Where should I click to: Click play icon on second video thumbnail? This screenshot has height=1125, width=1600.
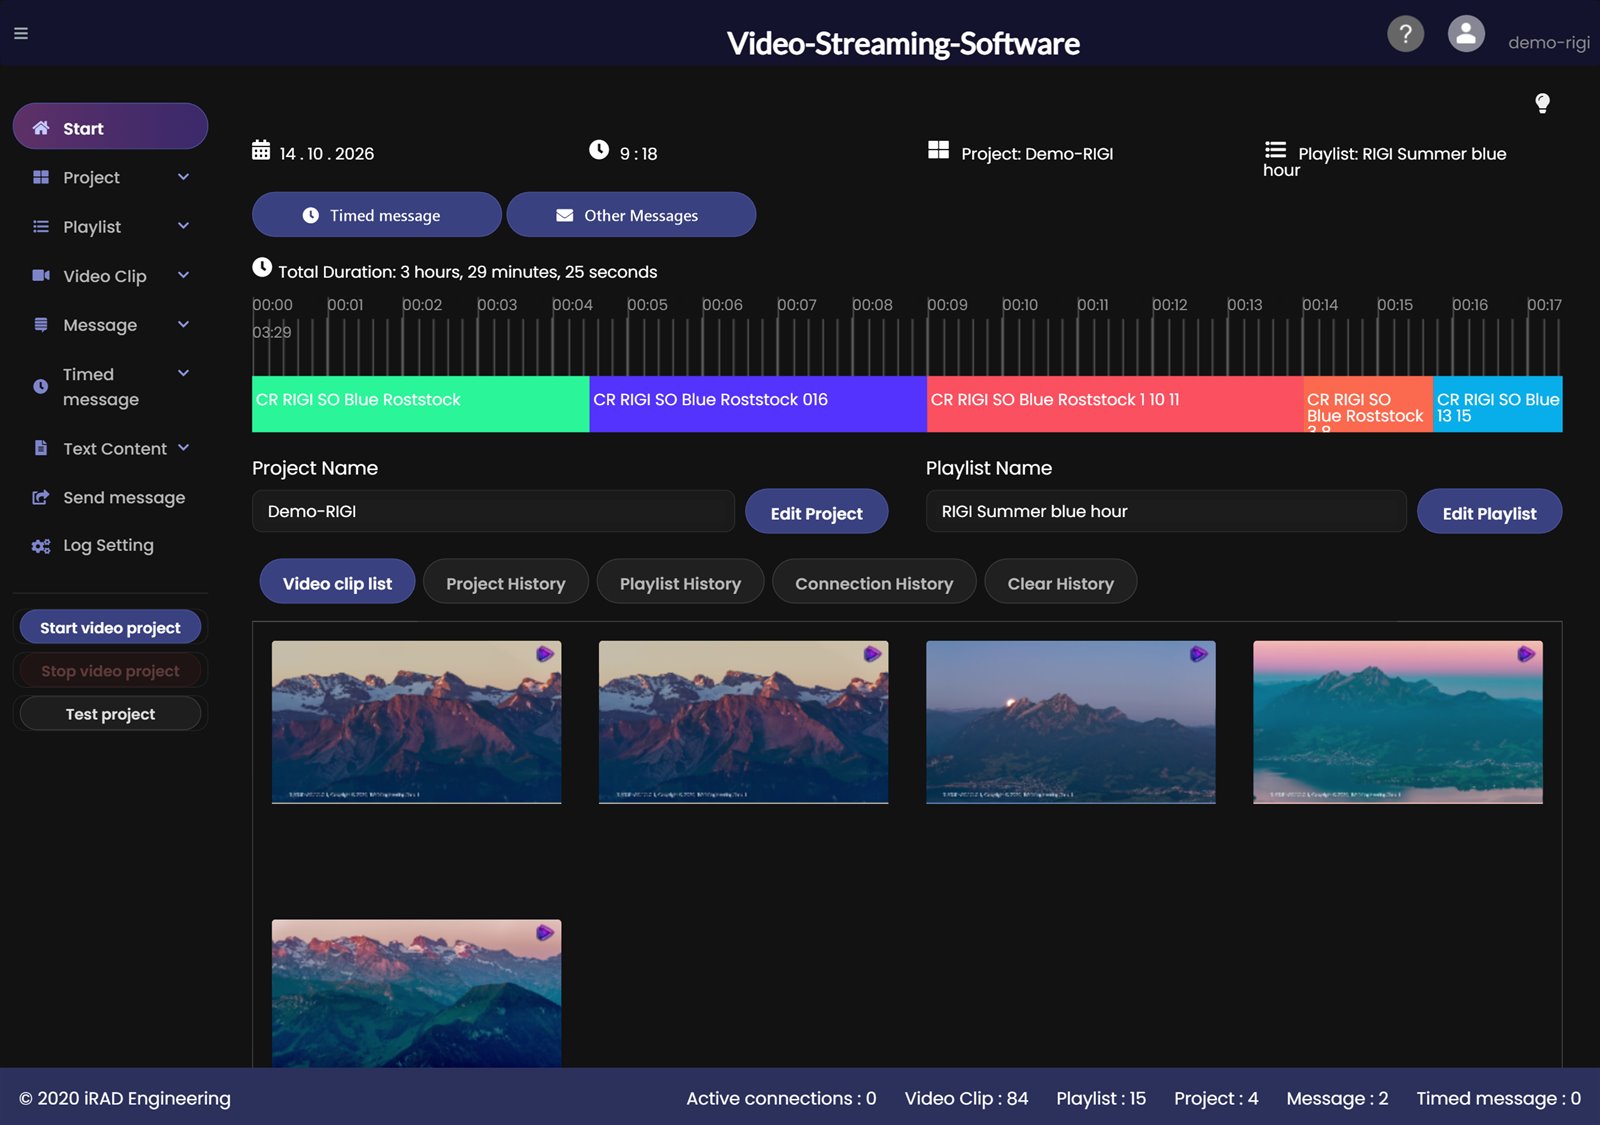872,654
